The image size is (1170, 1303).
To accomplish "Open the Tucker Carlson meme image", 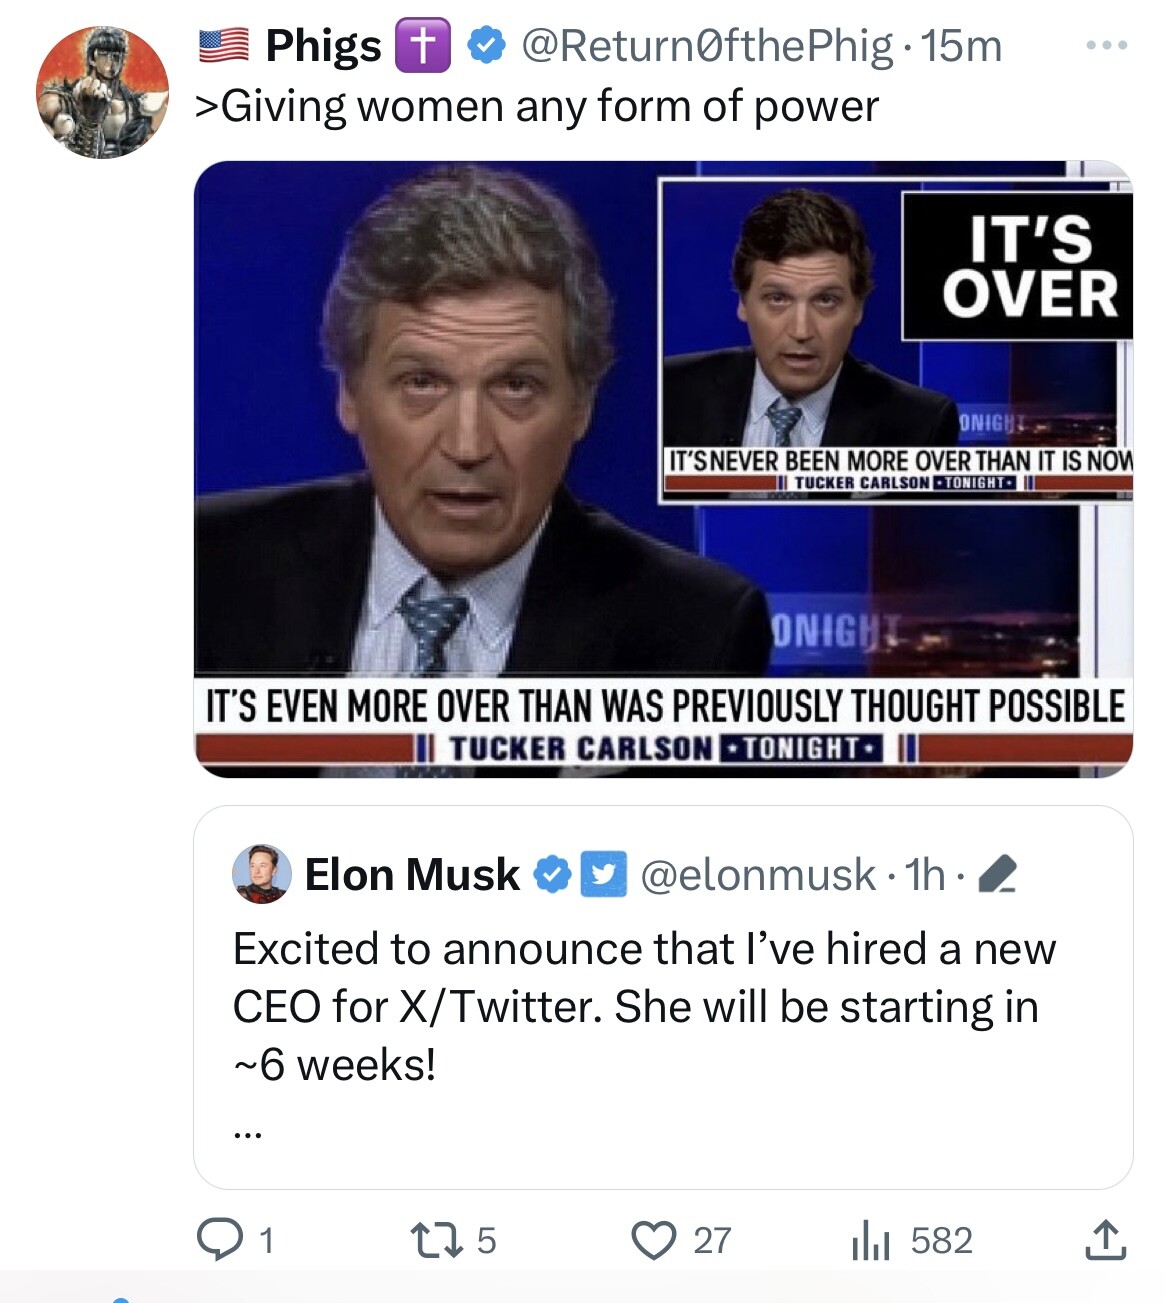I will (662, 468).
